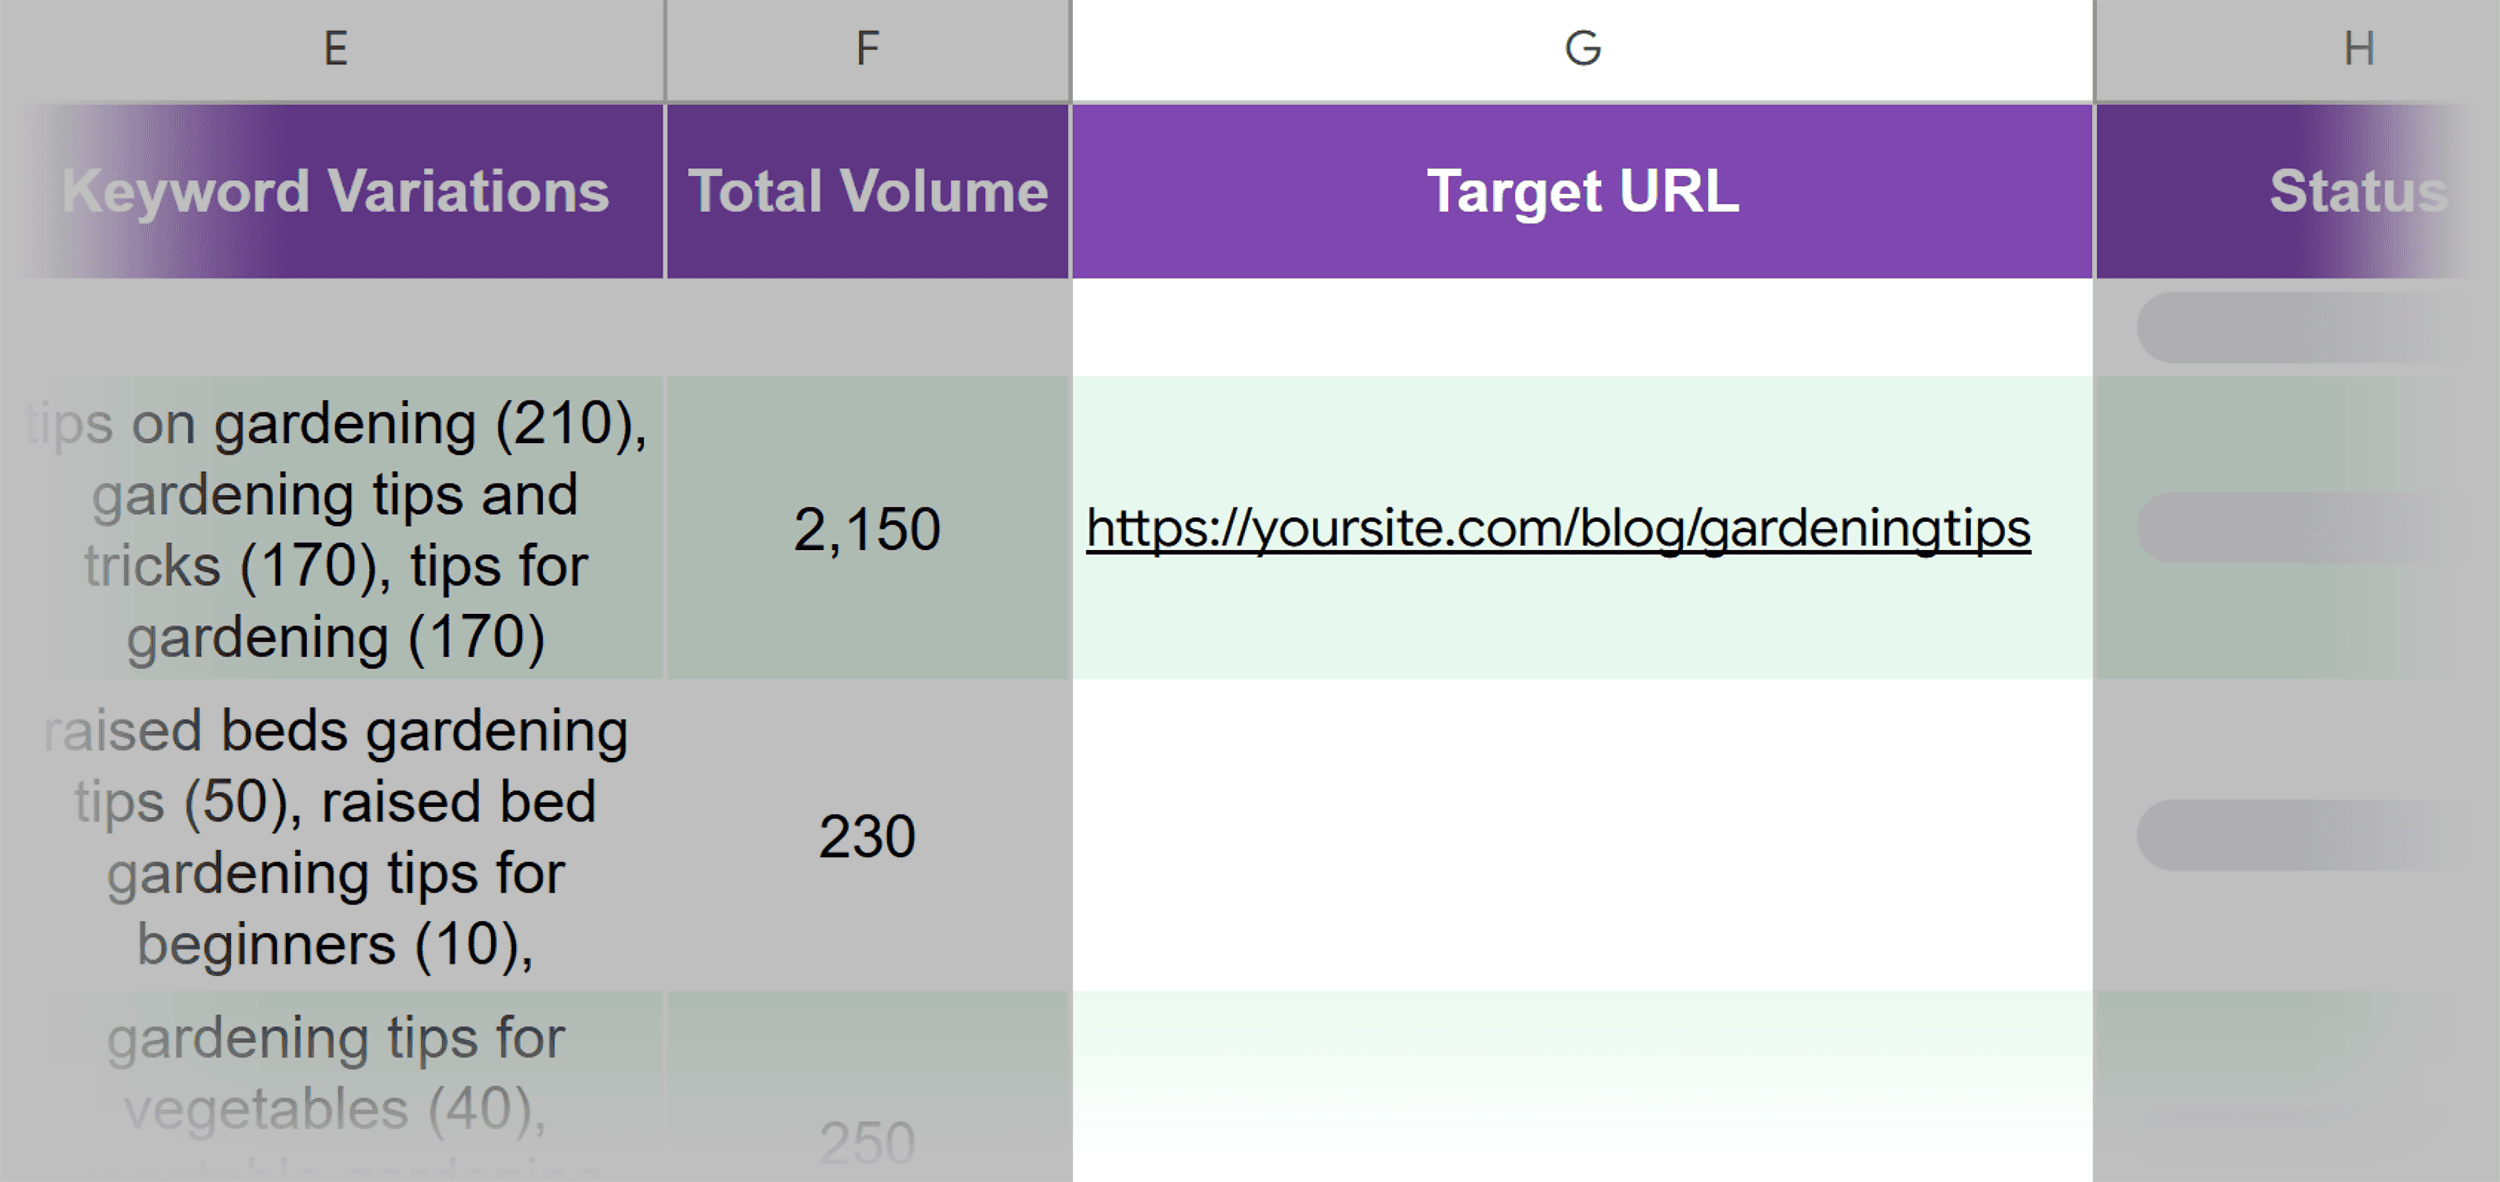Select the cell showing 2,150 volume
The image size is (2500, 1182).
(867, 528)
